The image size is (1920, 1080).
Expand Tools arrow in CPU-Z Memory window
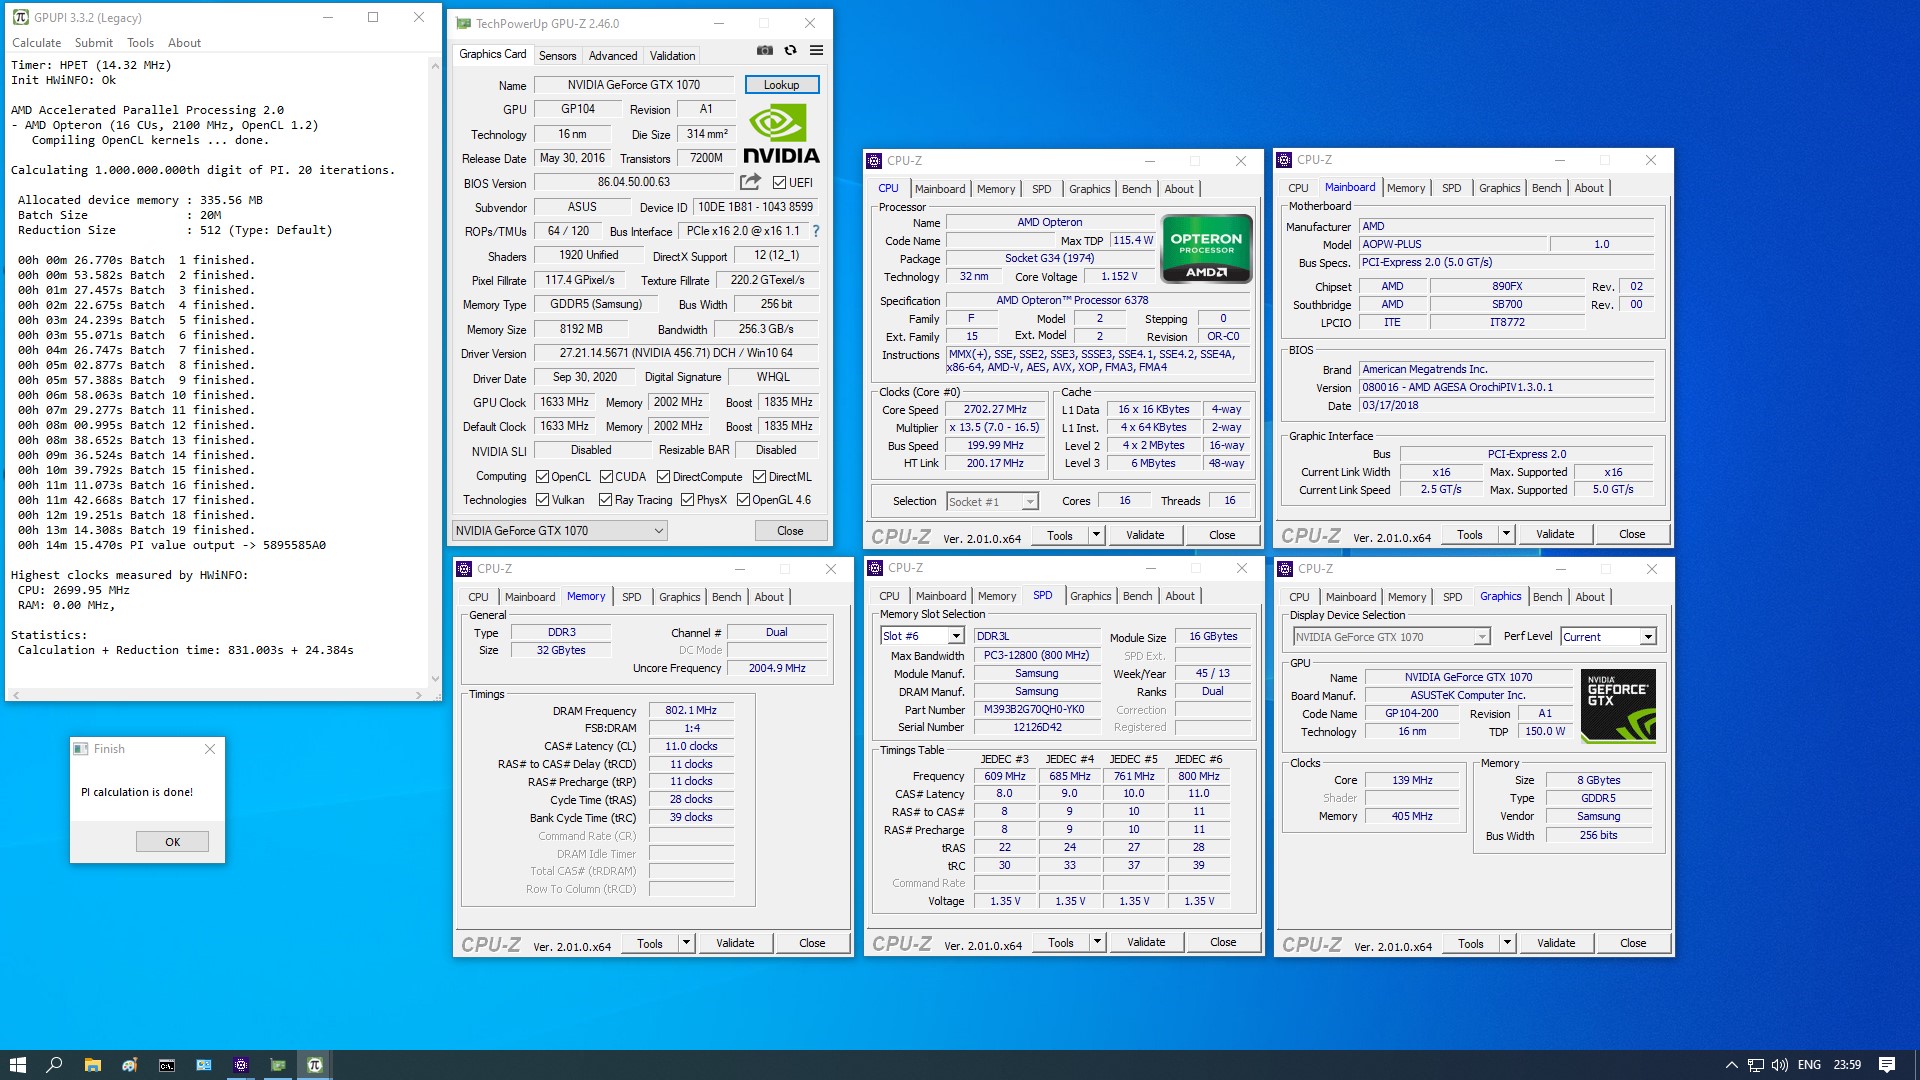[x=686, y=943]
